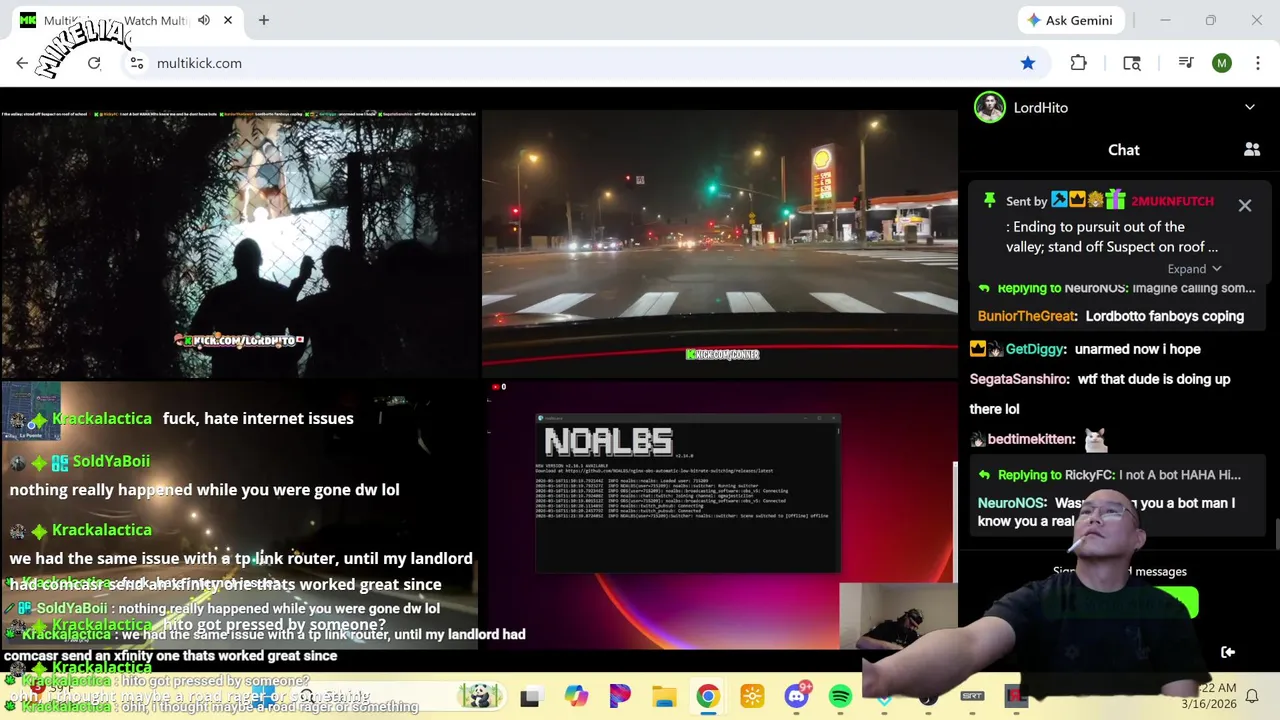Click the reply arrow for Replying to NeuroNOS
The image size is (1280, 720).
coord(984,288)
